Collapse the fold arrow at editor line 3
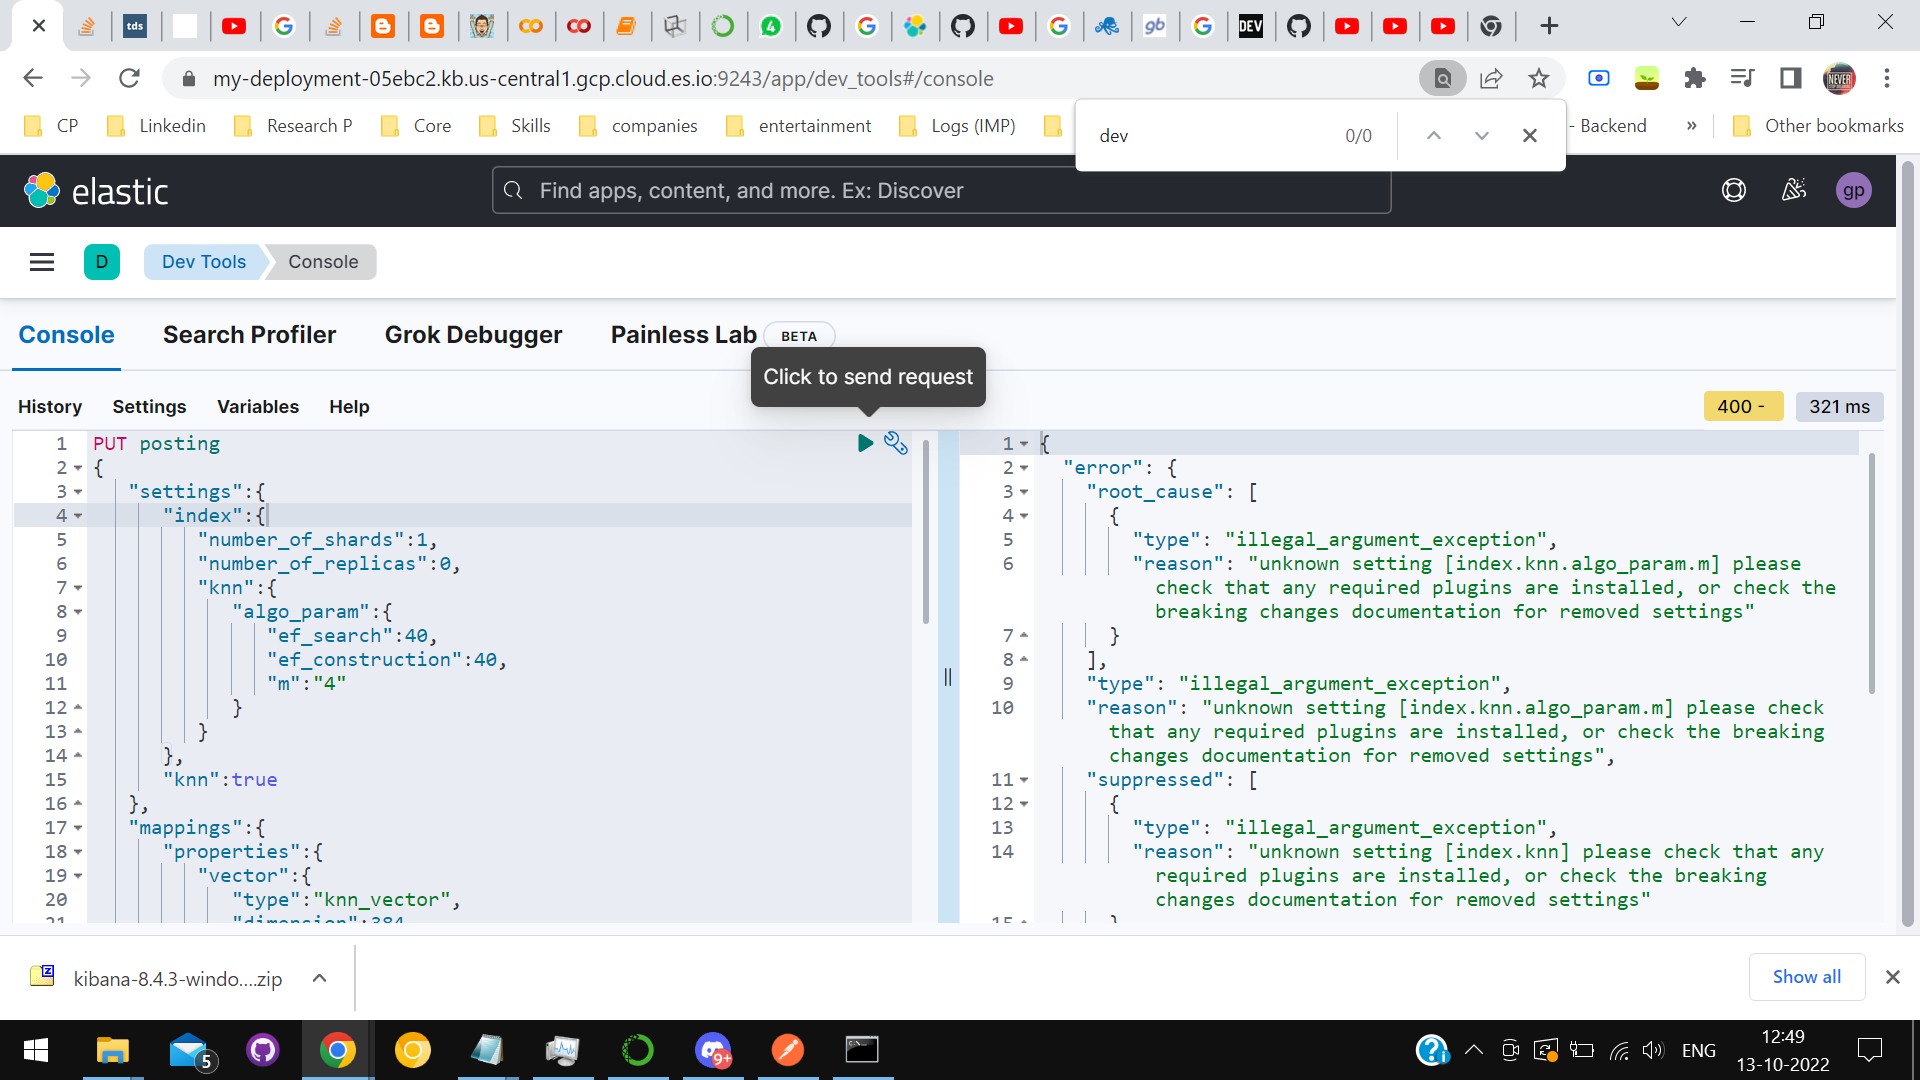1920x1080 pixels. coord(78,492)
